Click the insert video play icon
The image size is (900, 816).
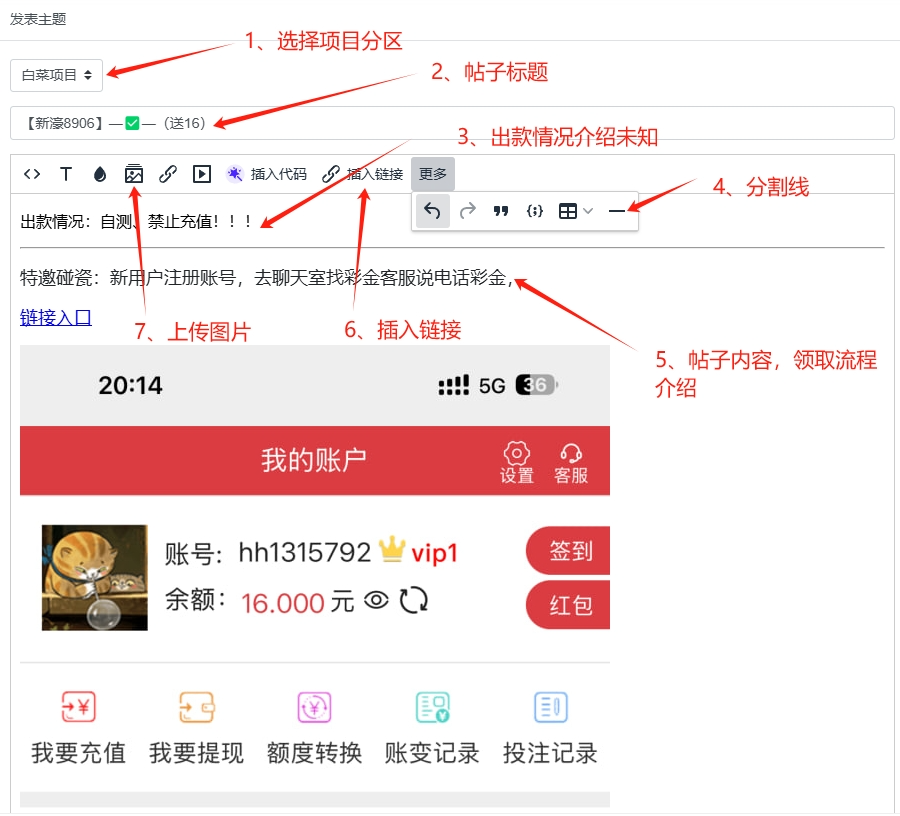pyautogui.click(x=201, y=174)
